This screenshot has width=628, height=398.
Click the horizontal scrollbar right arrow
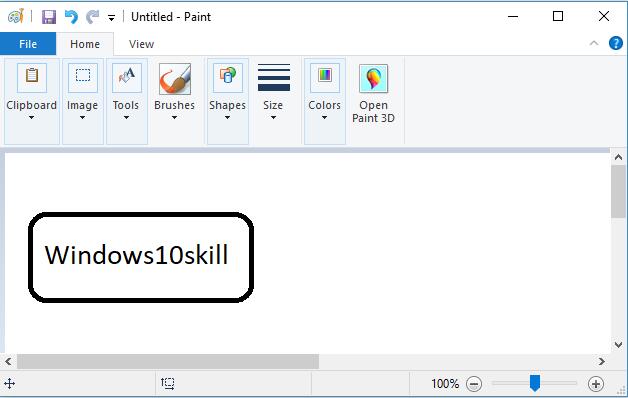click(x=602, y=362)
